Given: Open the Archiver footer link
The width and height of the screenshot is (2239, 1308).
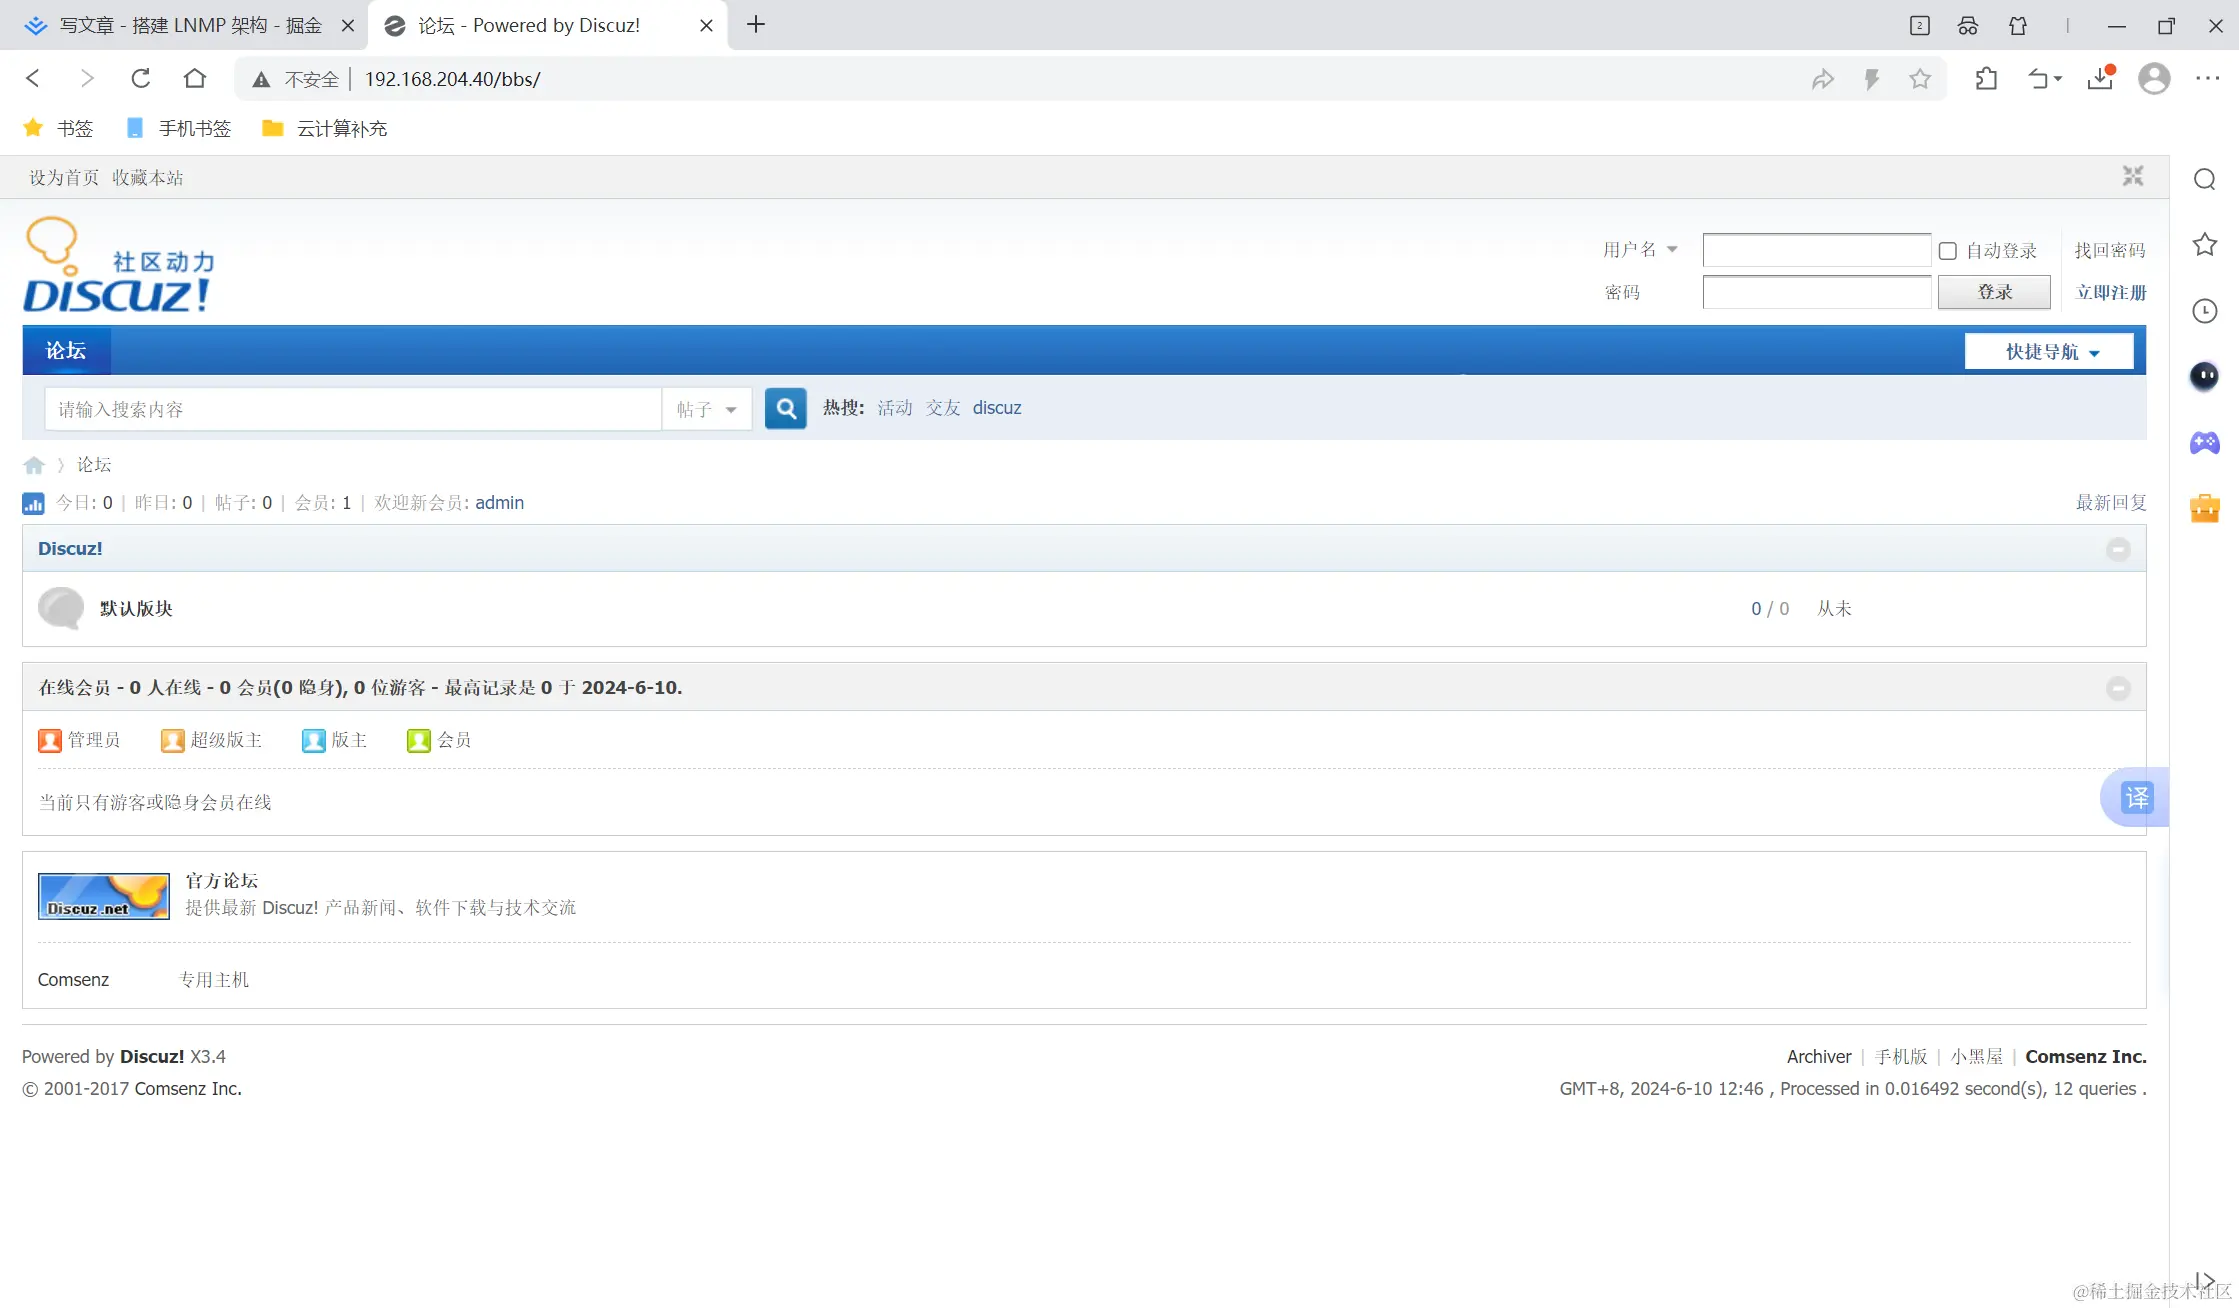Looking at the screenshot, I should click(x=1819, y=1057).
